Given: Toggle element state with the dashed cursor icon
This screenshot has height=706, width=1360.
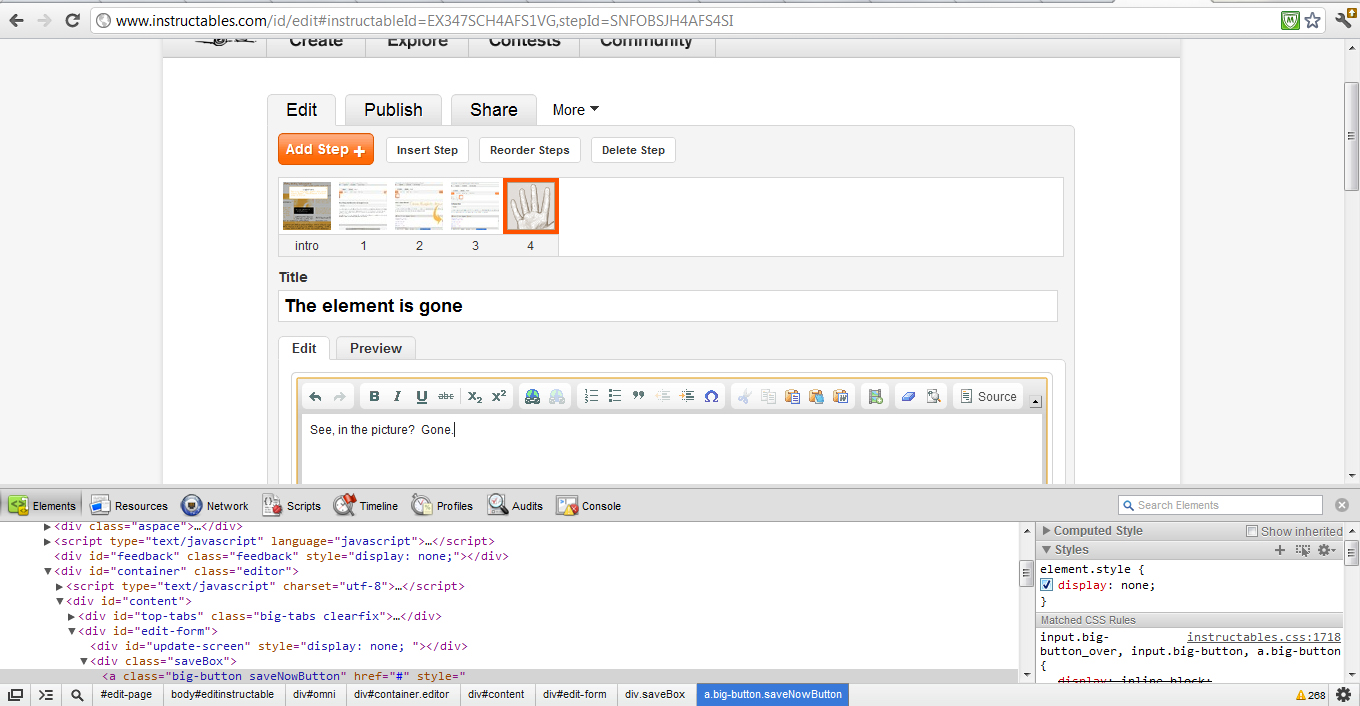Looking at the screenshot, I should (1303, 550).
